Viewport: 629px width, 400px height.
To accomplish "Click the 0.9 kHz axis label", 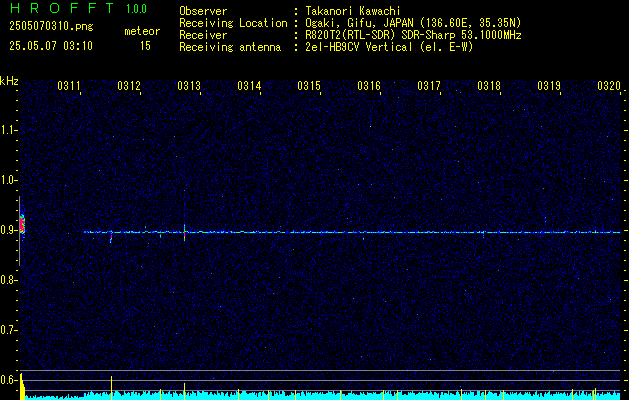I will tap(8, 230).
